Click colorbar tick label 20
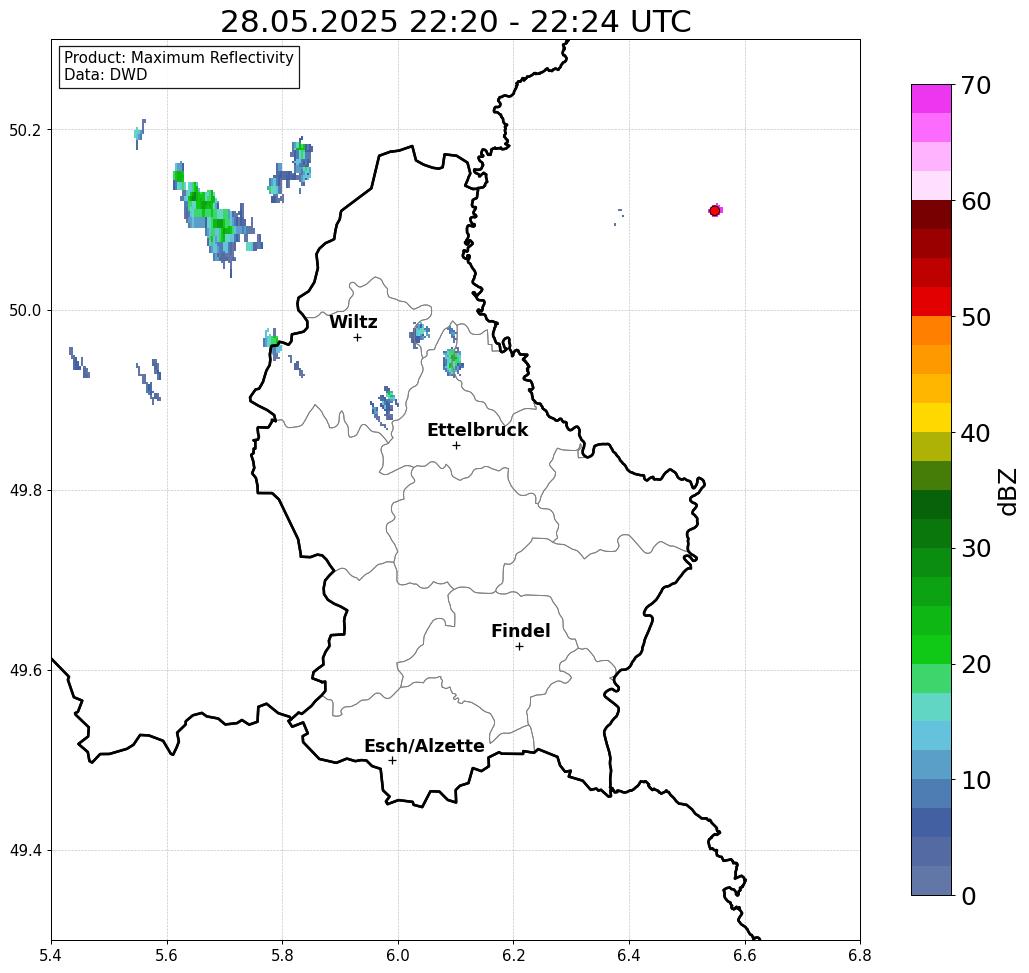 [976, 665]
